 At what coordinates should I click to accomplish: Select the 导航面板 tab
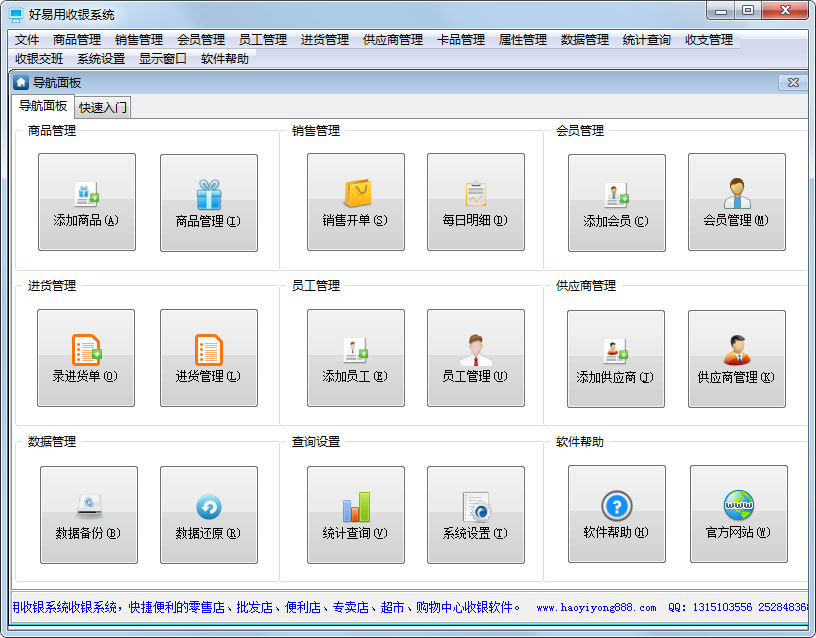point(43,106)
